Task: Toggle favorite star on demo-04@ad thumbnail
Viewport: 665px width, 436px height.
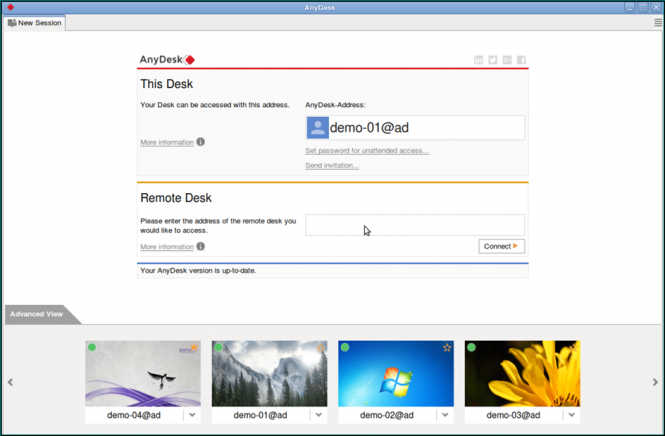Action: click(x=195, y=348)
